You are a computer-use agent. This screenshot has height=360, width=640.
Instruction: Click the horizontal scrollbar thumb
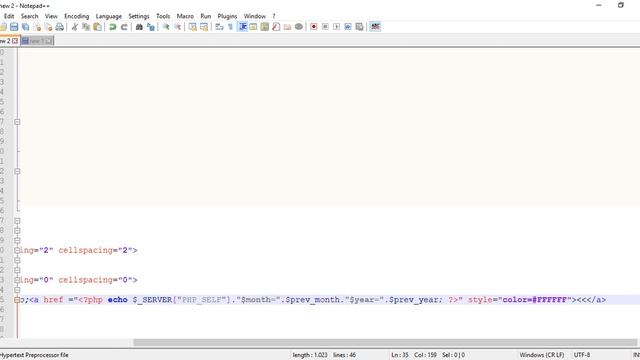click(x=385, y=343)
